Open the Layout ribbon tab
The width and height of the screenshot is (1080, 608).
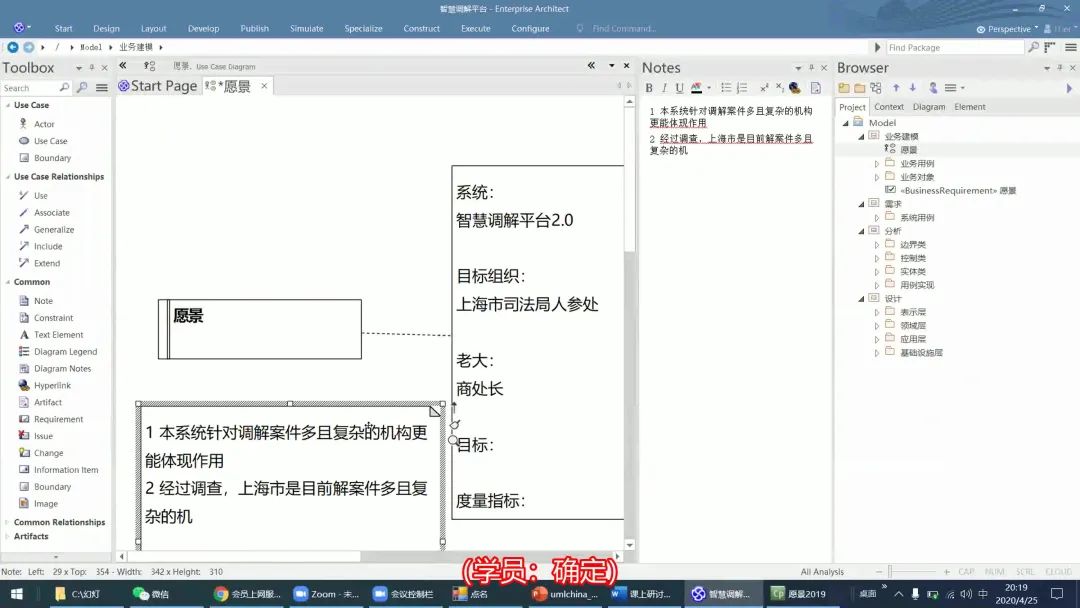point(153,28)
